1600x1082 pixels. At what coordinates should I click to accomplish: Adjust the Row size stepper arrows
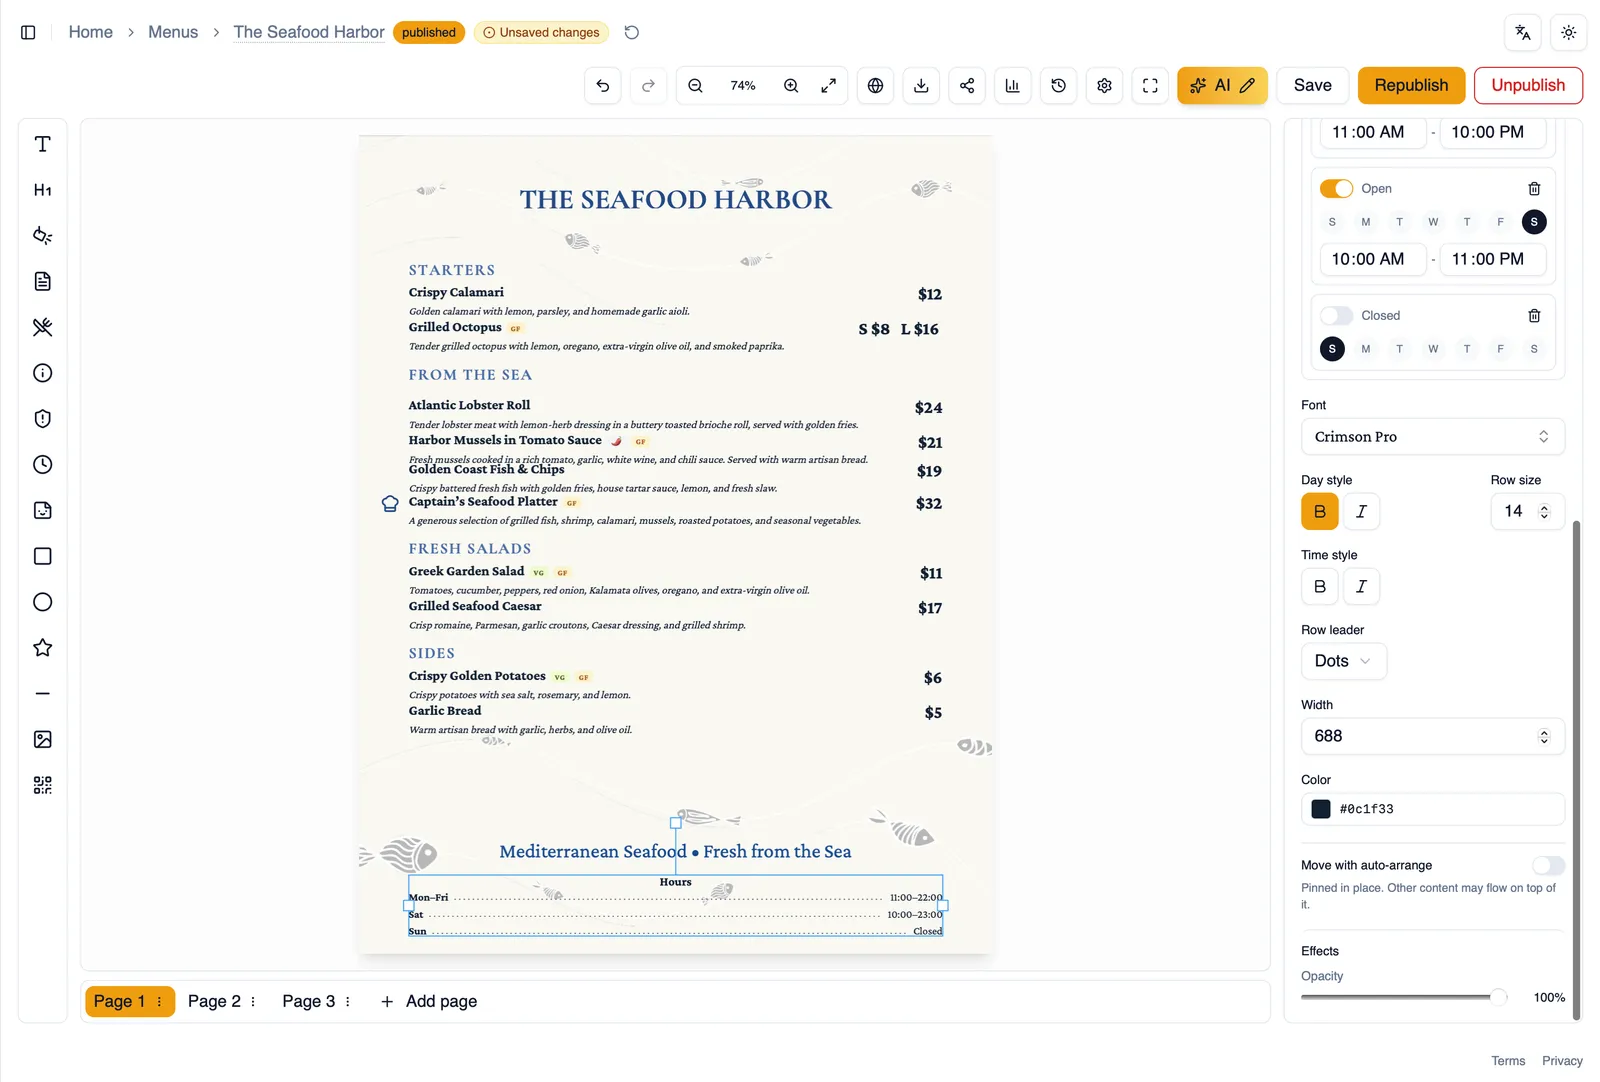(x=1544, y=511)
